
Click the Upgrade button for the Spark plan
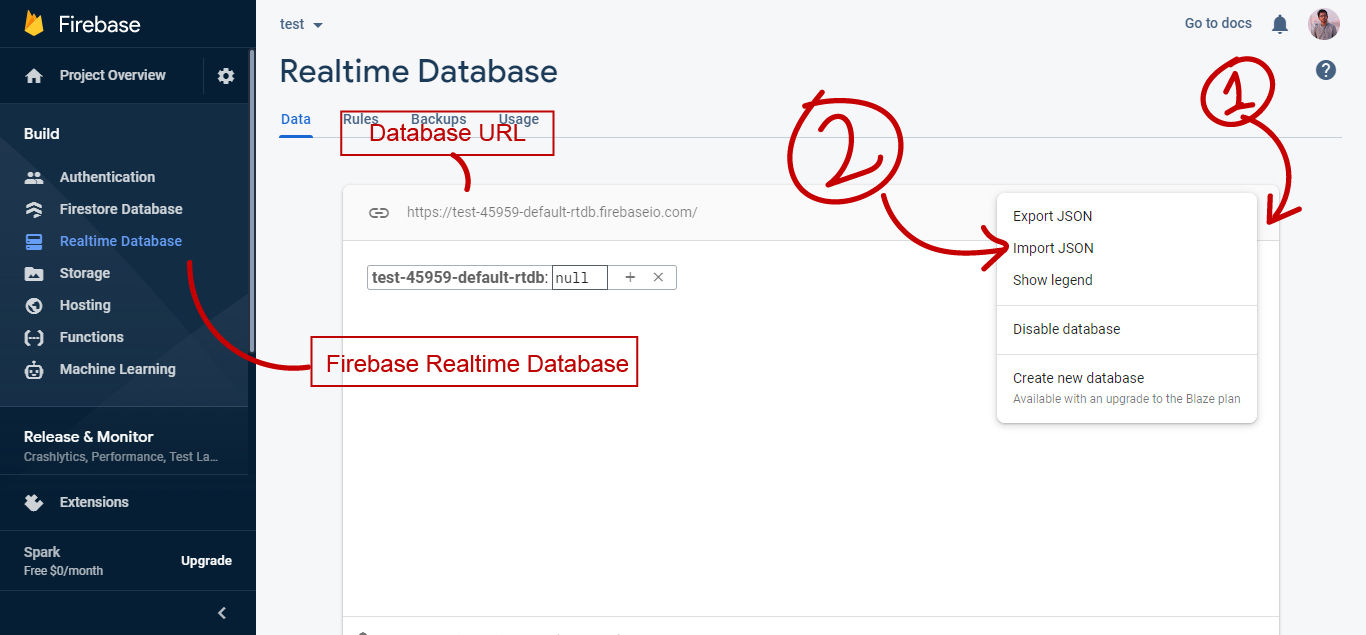(206, 560)
